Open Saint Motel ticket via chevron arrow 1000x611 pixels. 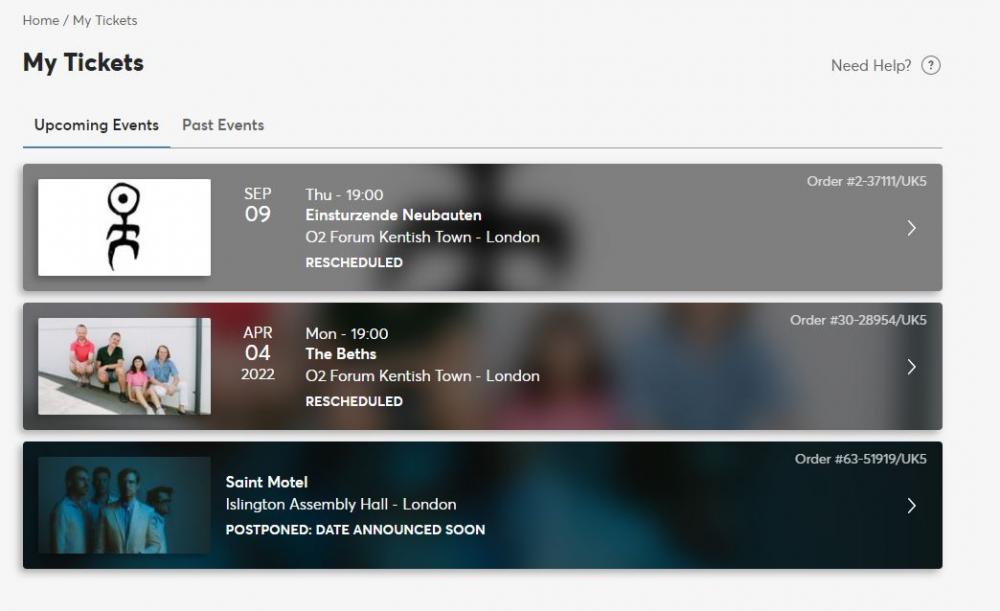click(911, 506)
